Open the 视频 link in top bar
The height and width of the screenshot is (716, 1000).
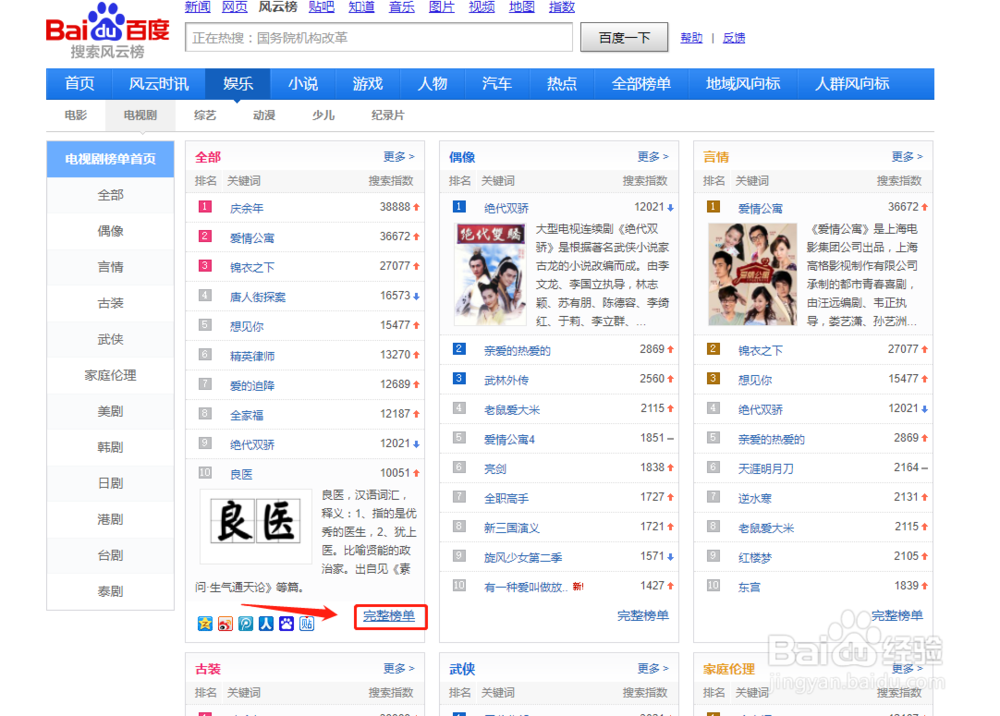coord(482,7)
